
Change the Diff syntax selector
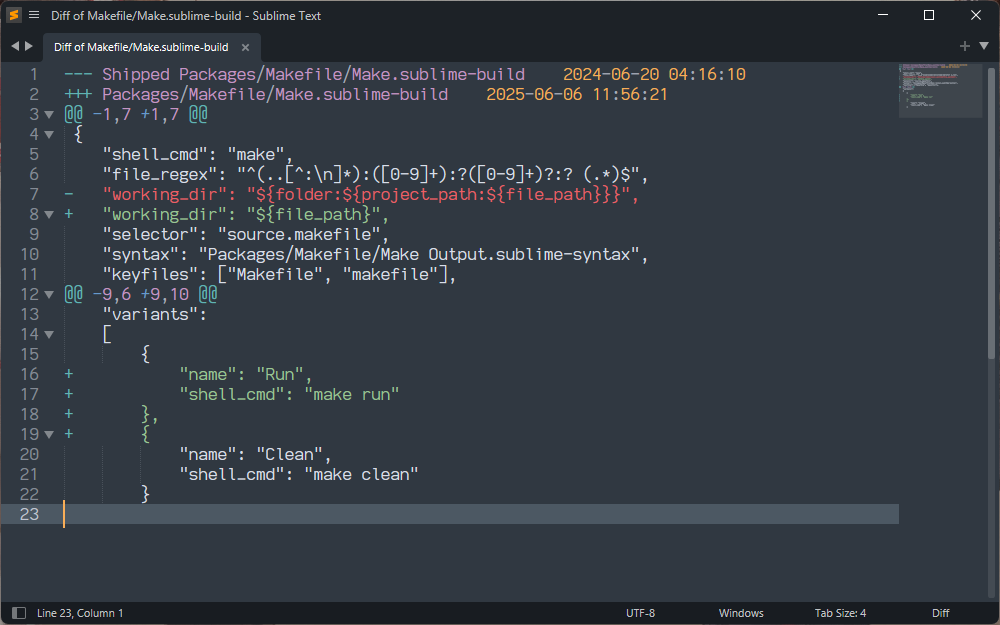tap(940, 613)
